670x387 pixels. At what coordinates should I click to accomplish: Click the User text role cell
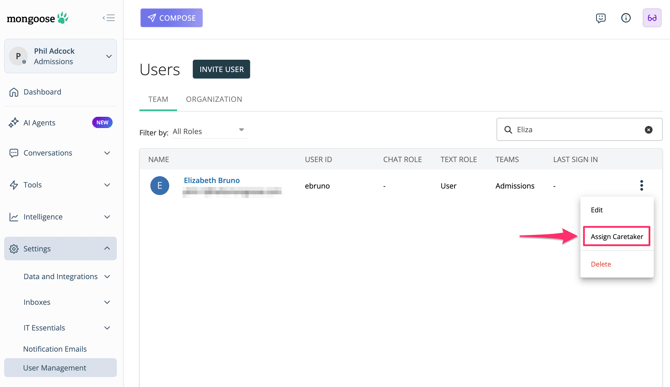448,186
